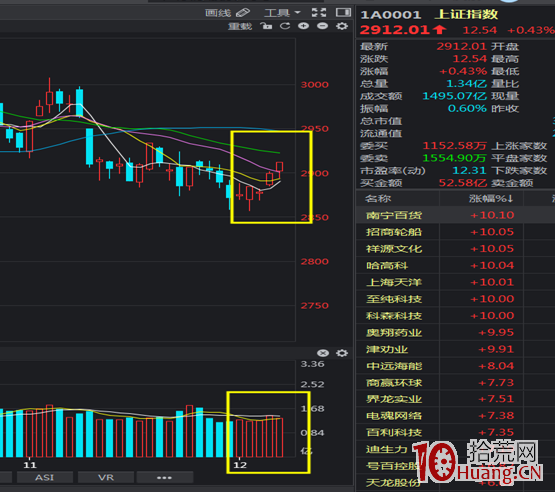Click the 总量 value 1.34亿
Screen dimensions: 555x492
(x=467, y=84)
